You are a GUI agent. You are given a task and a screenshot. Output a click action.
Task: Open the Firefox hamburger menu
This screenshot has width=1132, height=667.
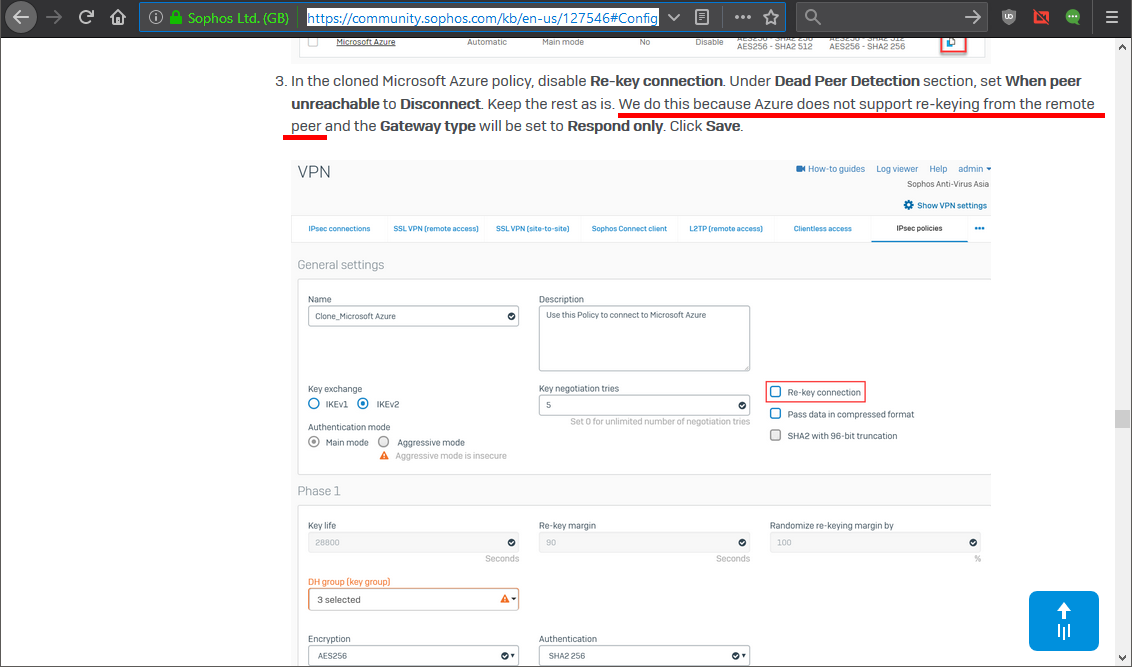click(1111, 17)
